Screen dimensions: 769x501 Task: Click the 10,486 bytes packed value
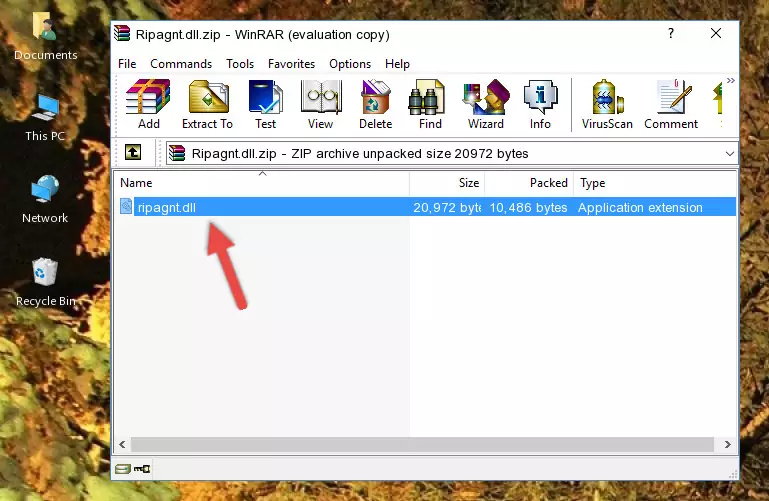(528, 207)
